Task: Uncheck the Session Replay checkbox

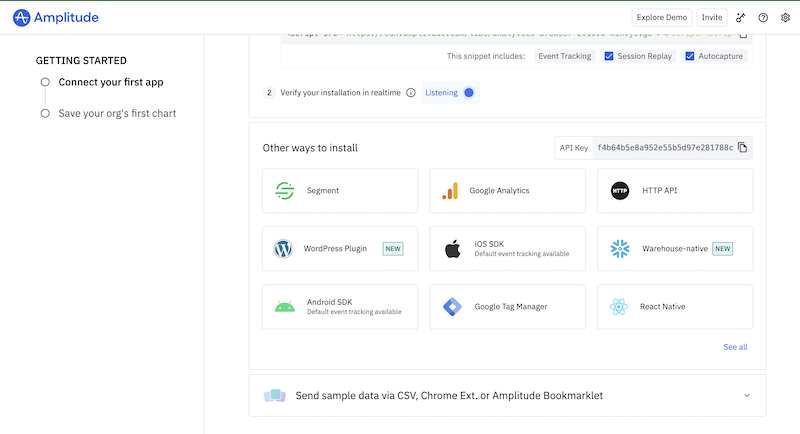Action: click(609, 56)
